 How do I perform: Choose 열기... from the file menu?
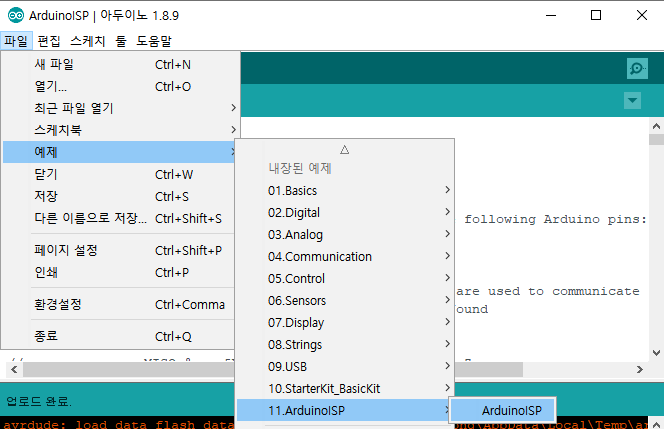coord(119,86)
